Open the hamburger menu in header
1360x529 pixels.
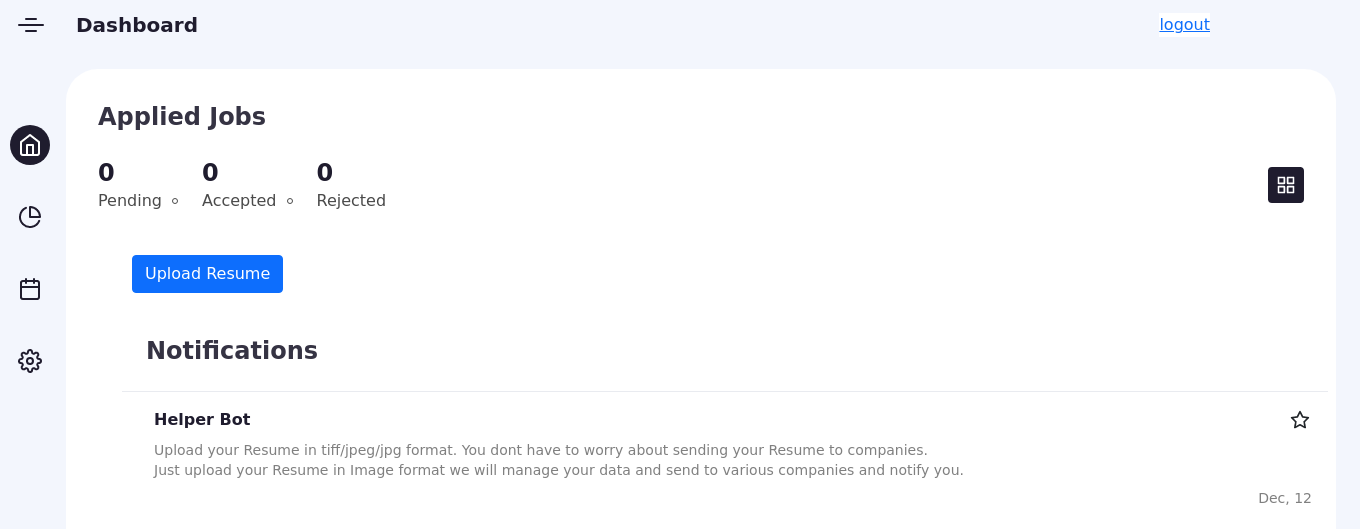31,25
